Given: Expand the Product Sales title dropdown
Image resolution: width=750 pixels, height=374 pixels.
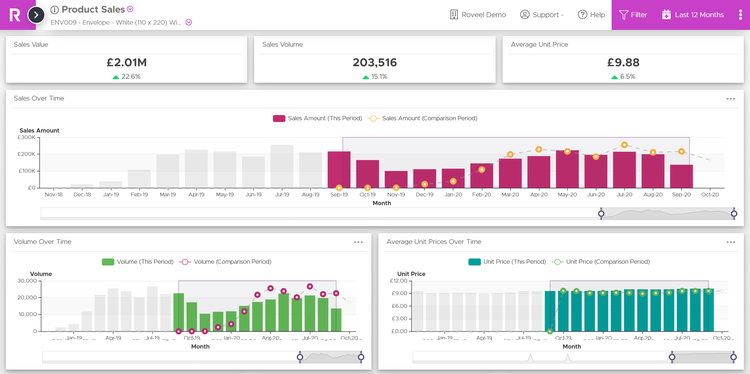Looking at the screenshot, I should (130, 9).
